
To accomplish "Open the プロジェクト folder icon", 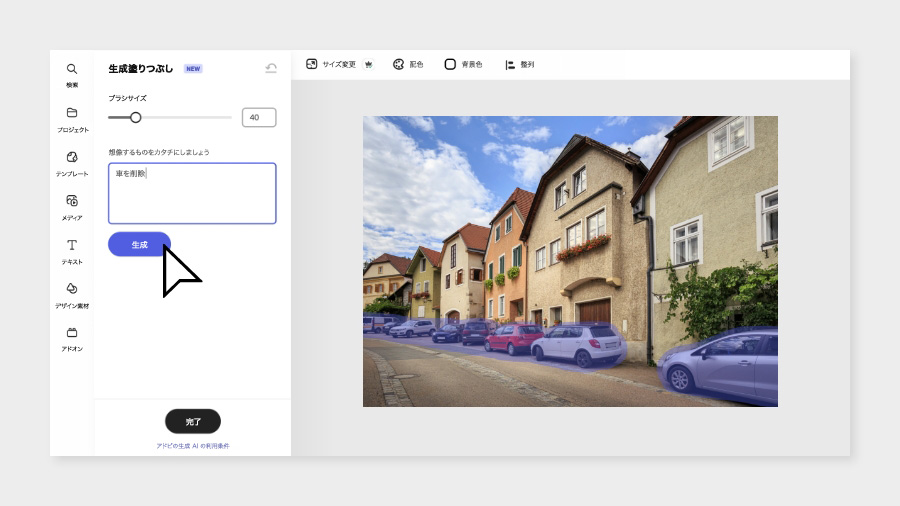I will tap(72, 112).
